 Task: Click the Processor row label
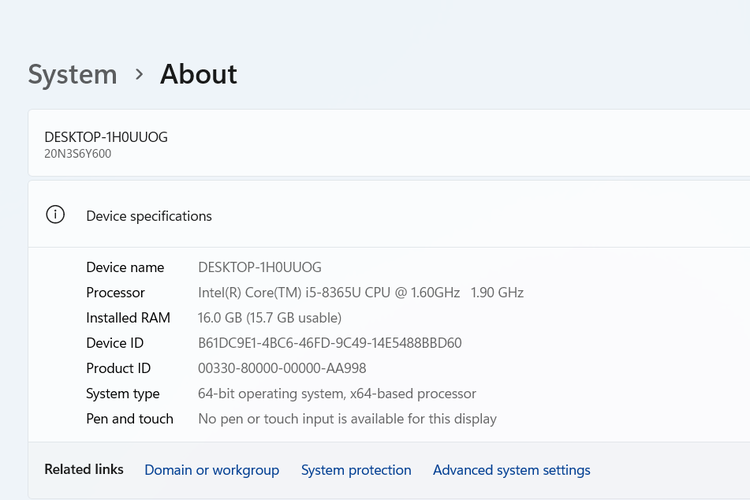(x=115, y=292)
